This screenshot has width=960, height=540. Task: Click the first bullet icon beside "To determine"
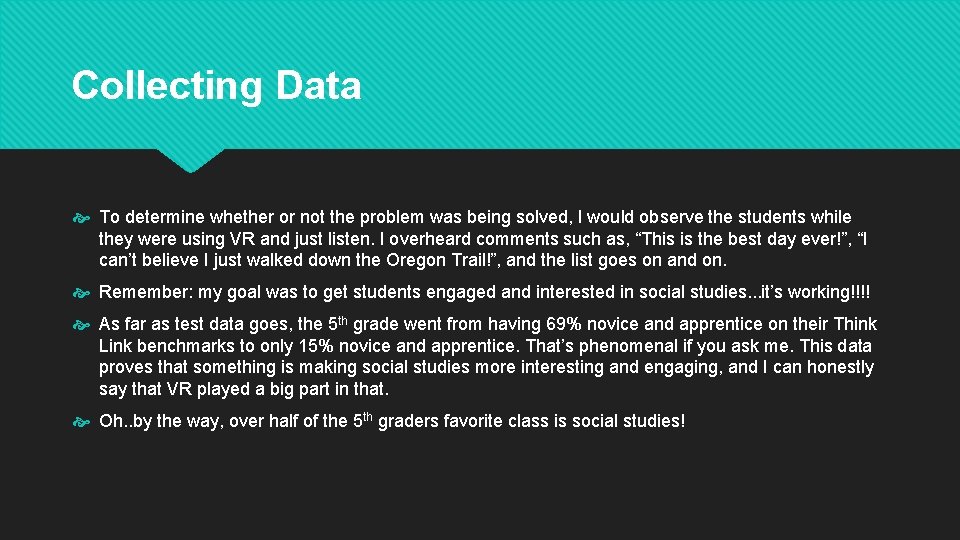click(x=81, y=218)
